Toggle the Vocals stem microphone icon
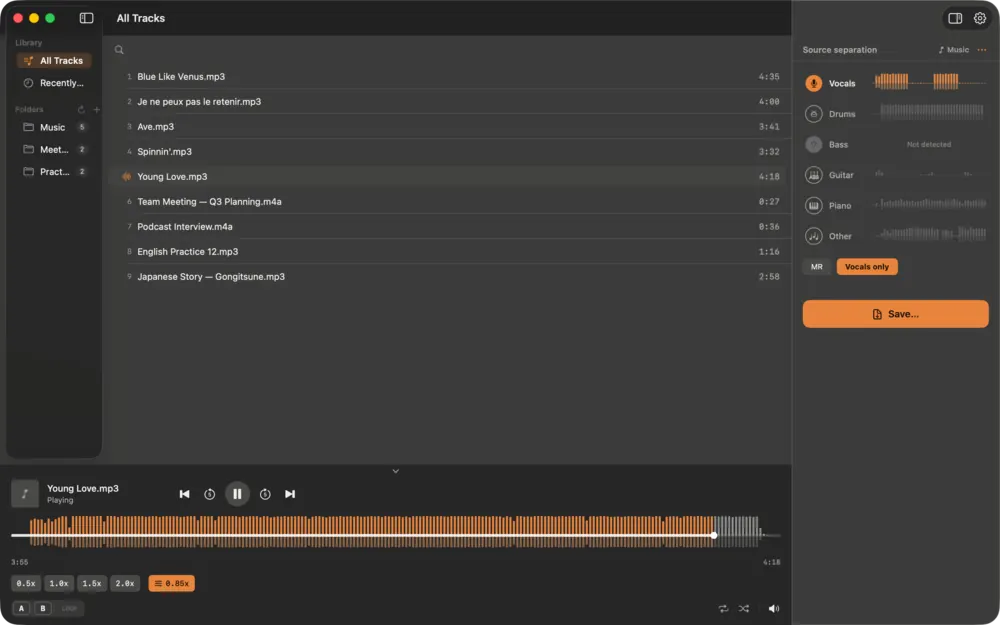The image size is (1000, 625). click(813, 83)
